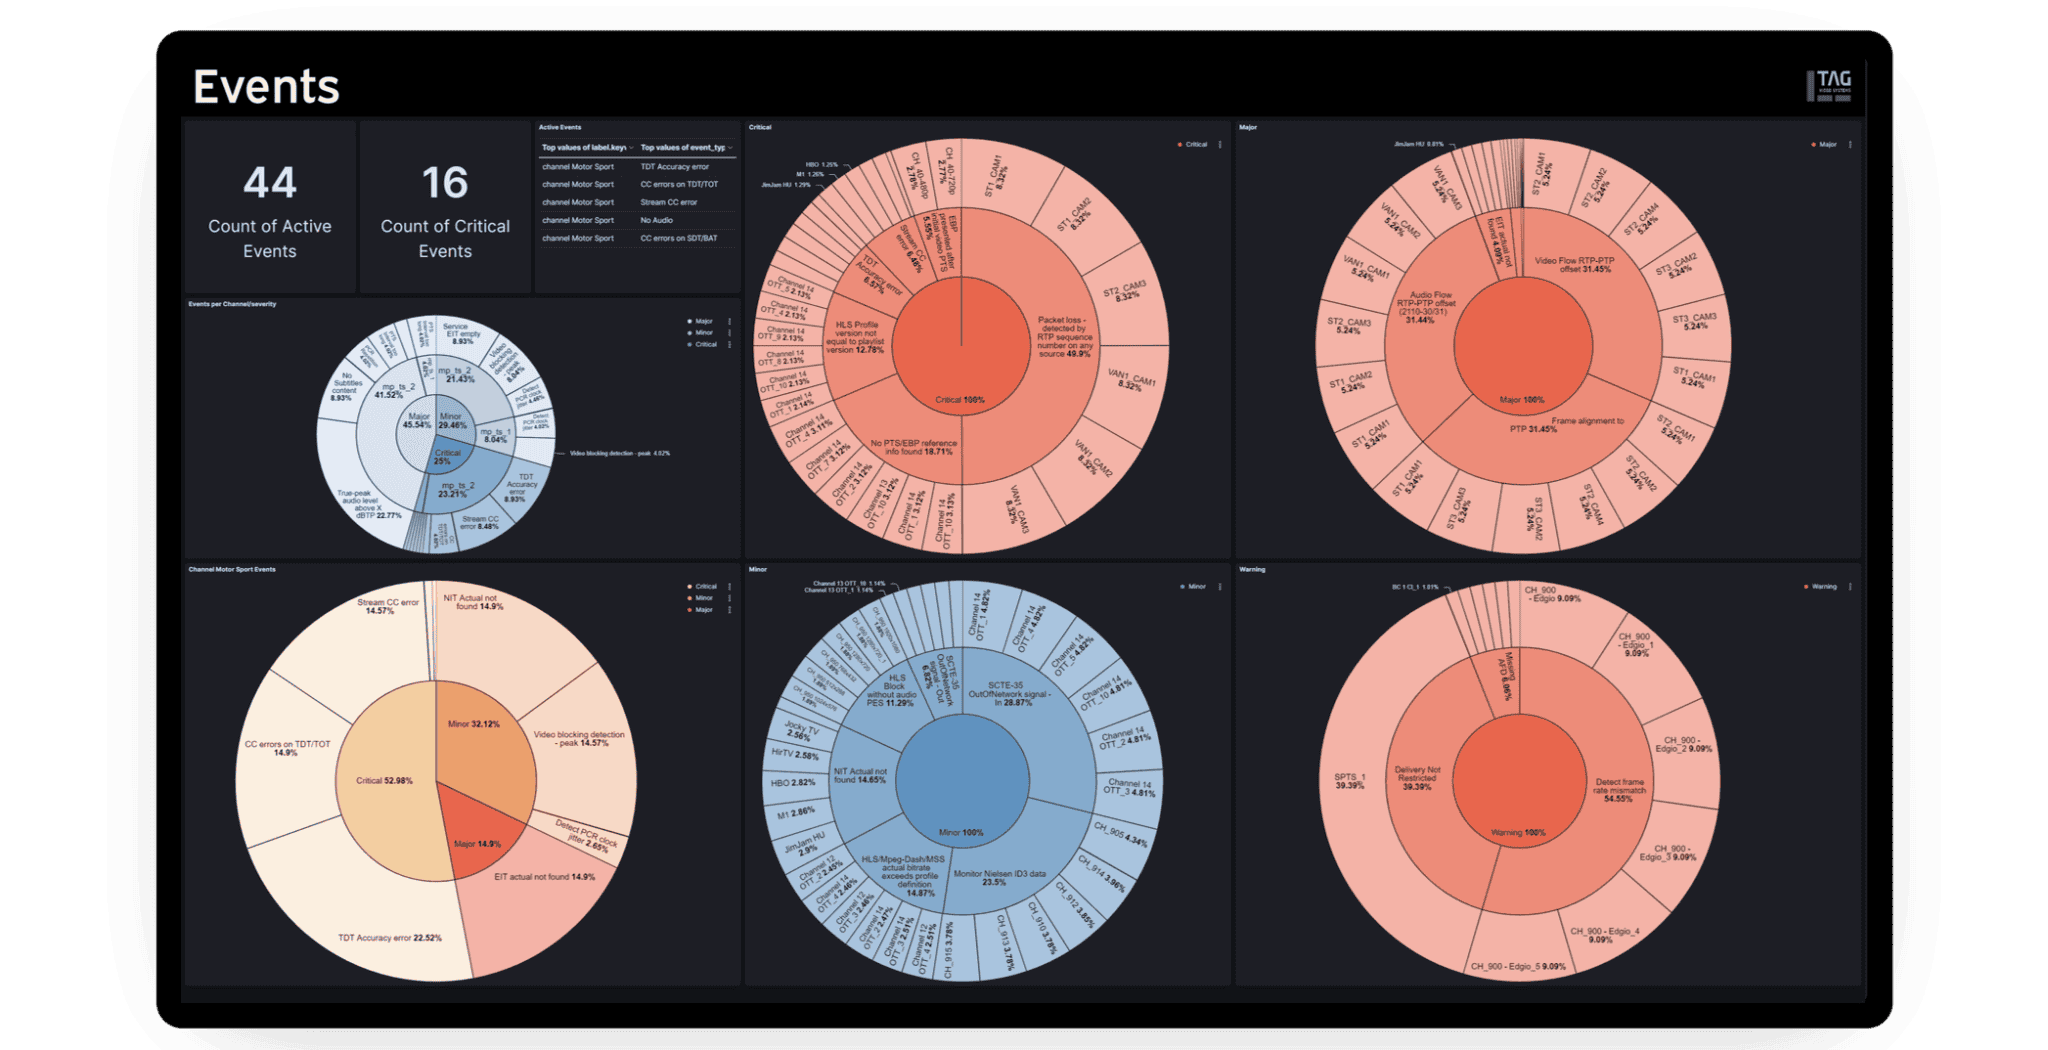Screen dimensions: 2048x1050
Task: Click the Count of Active Events metric
Action: pos(270,210)
